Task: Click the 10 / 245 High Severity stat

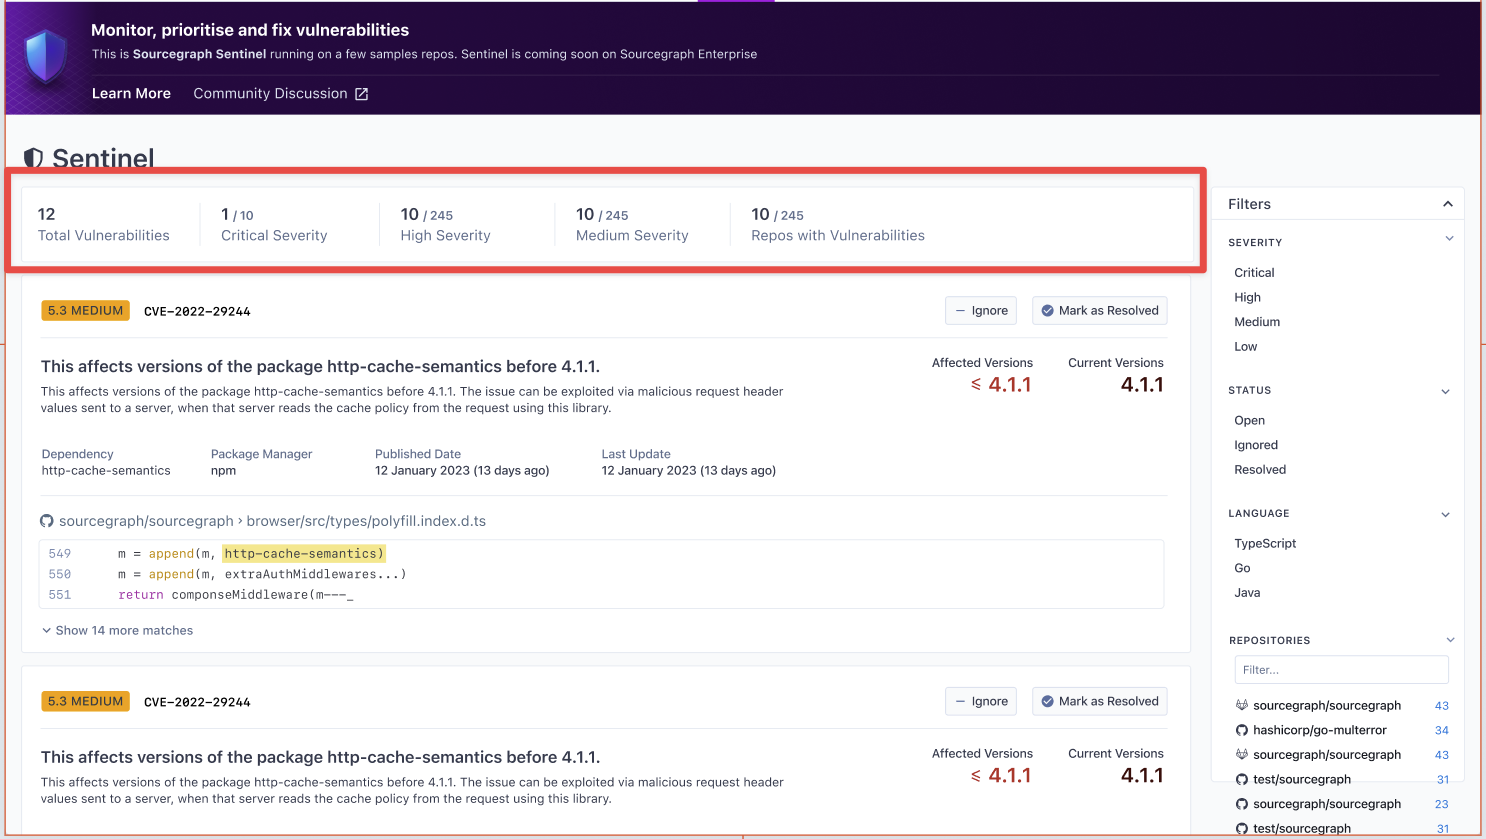Action: [446, 225]
